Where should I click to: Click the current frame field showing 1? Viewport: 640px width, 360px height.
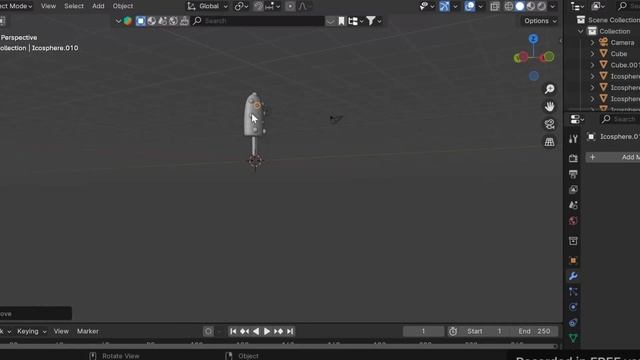click(423, 331)
